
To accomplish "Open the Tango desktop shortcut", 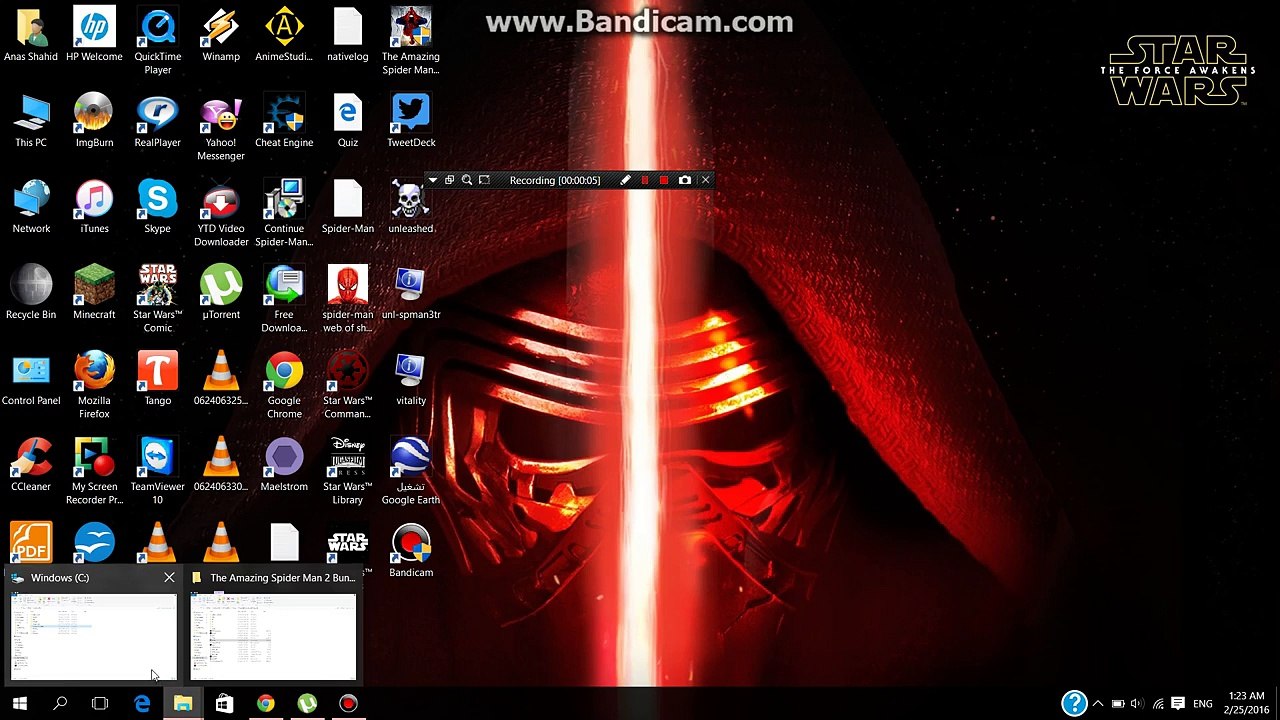I will click(x=157, y=379).
